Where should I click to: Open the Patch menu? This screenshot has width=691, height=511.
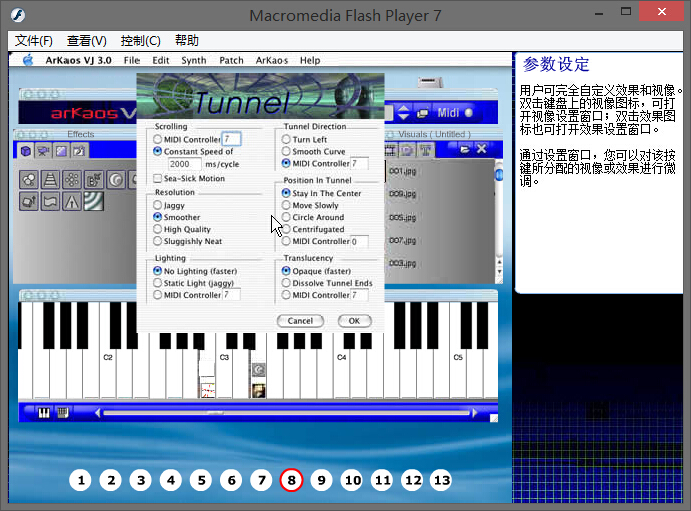pos(231,60)
